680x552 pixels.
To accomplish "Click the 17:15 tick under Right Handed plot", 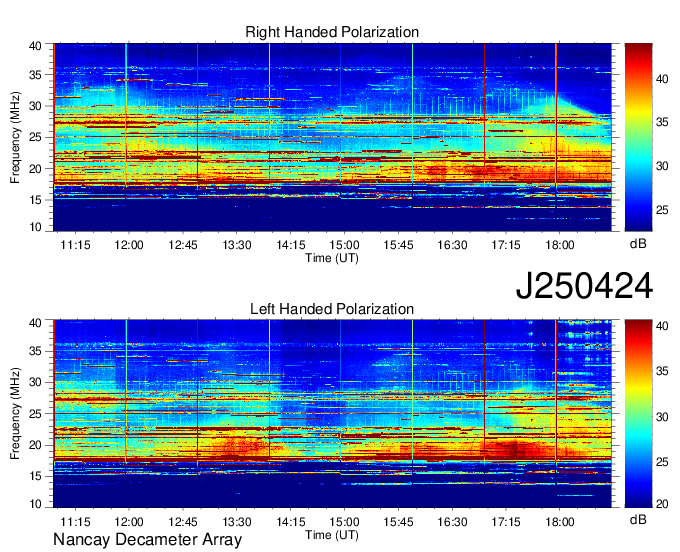I will point(506,245).
